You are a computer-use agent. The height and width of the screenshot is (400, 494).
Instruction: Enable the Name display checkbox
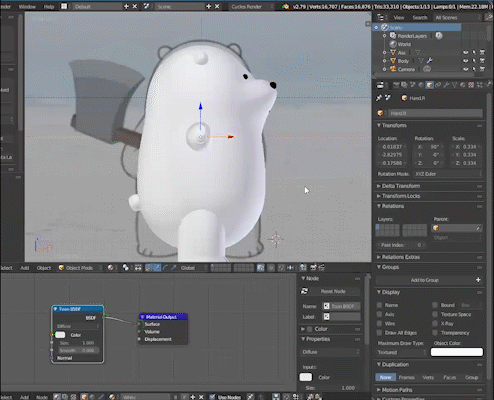point(379,305)
